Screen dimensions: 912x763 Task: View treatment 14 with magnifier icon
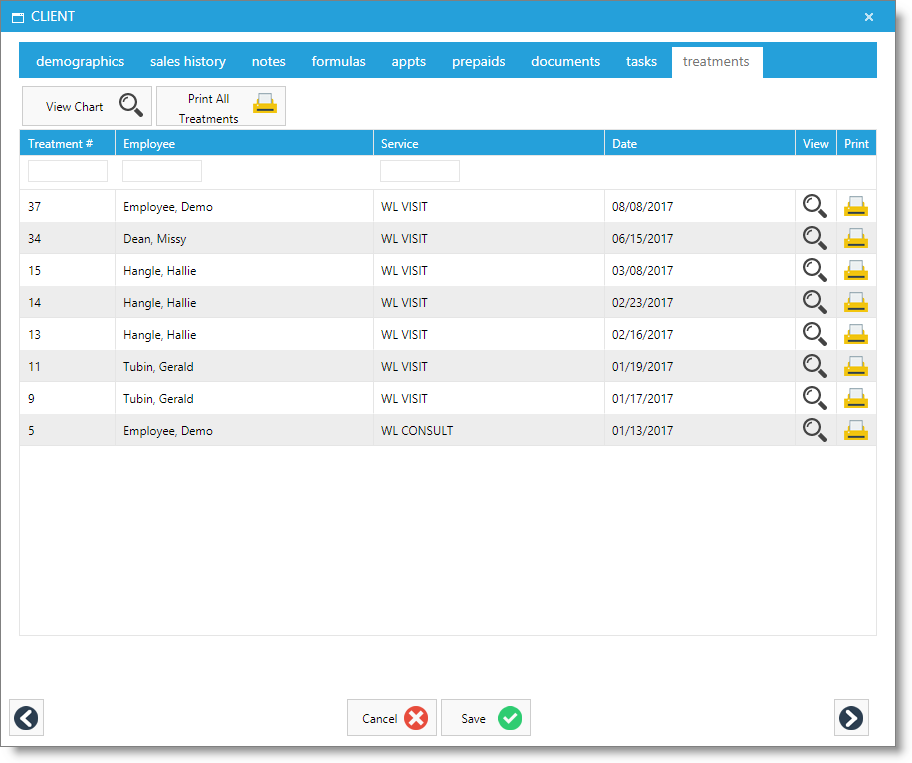[x=815, y=302]
